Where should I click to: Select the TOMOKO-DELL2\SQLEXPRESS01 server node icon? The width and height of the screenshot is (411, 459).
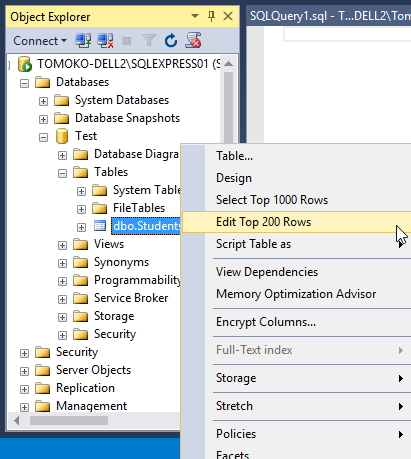(x=25, y=64)
